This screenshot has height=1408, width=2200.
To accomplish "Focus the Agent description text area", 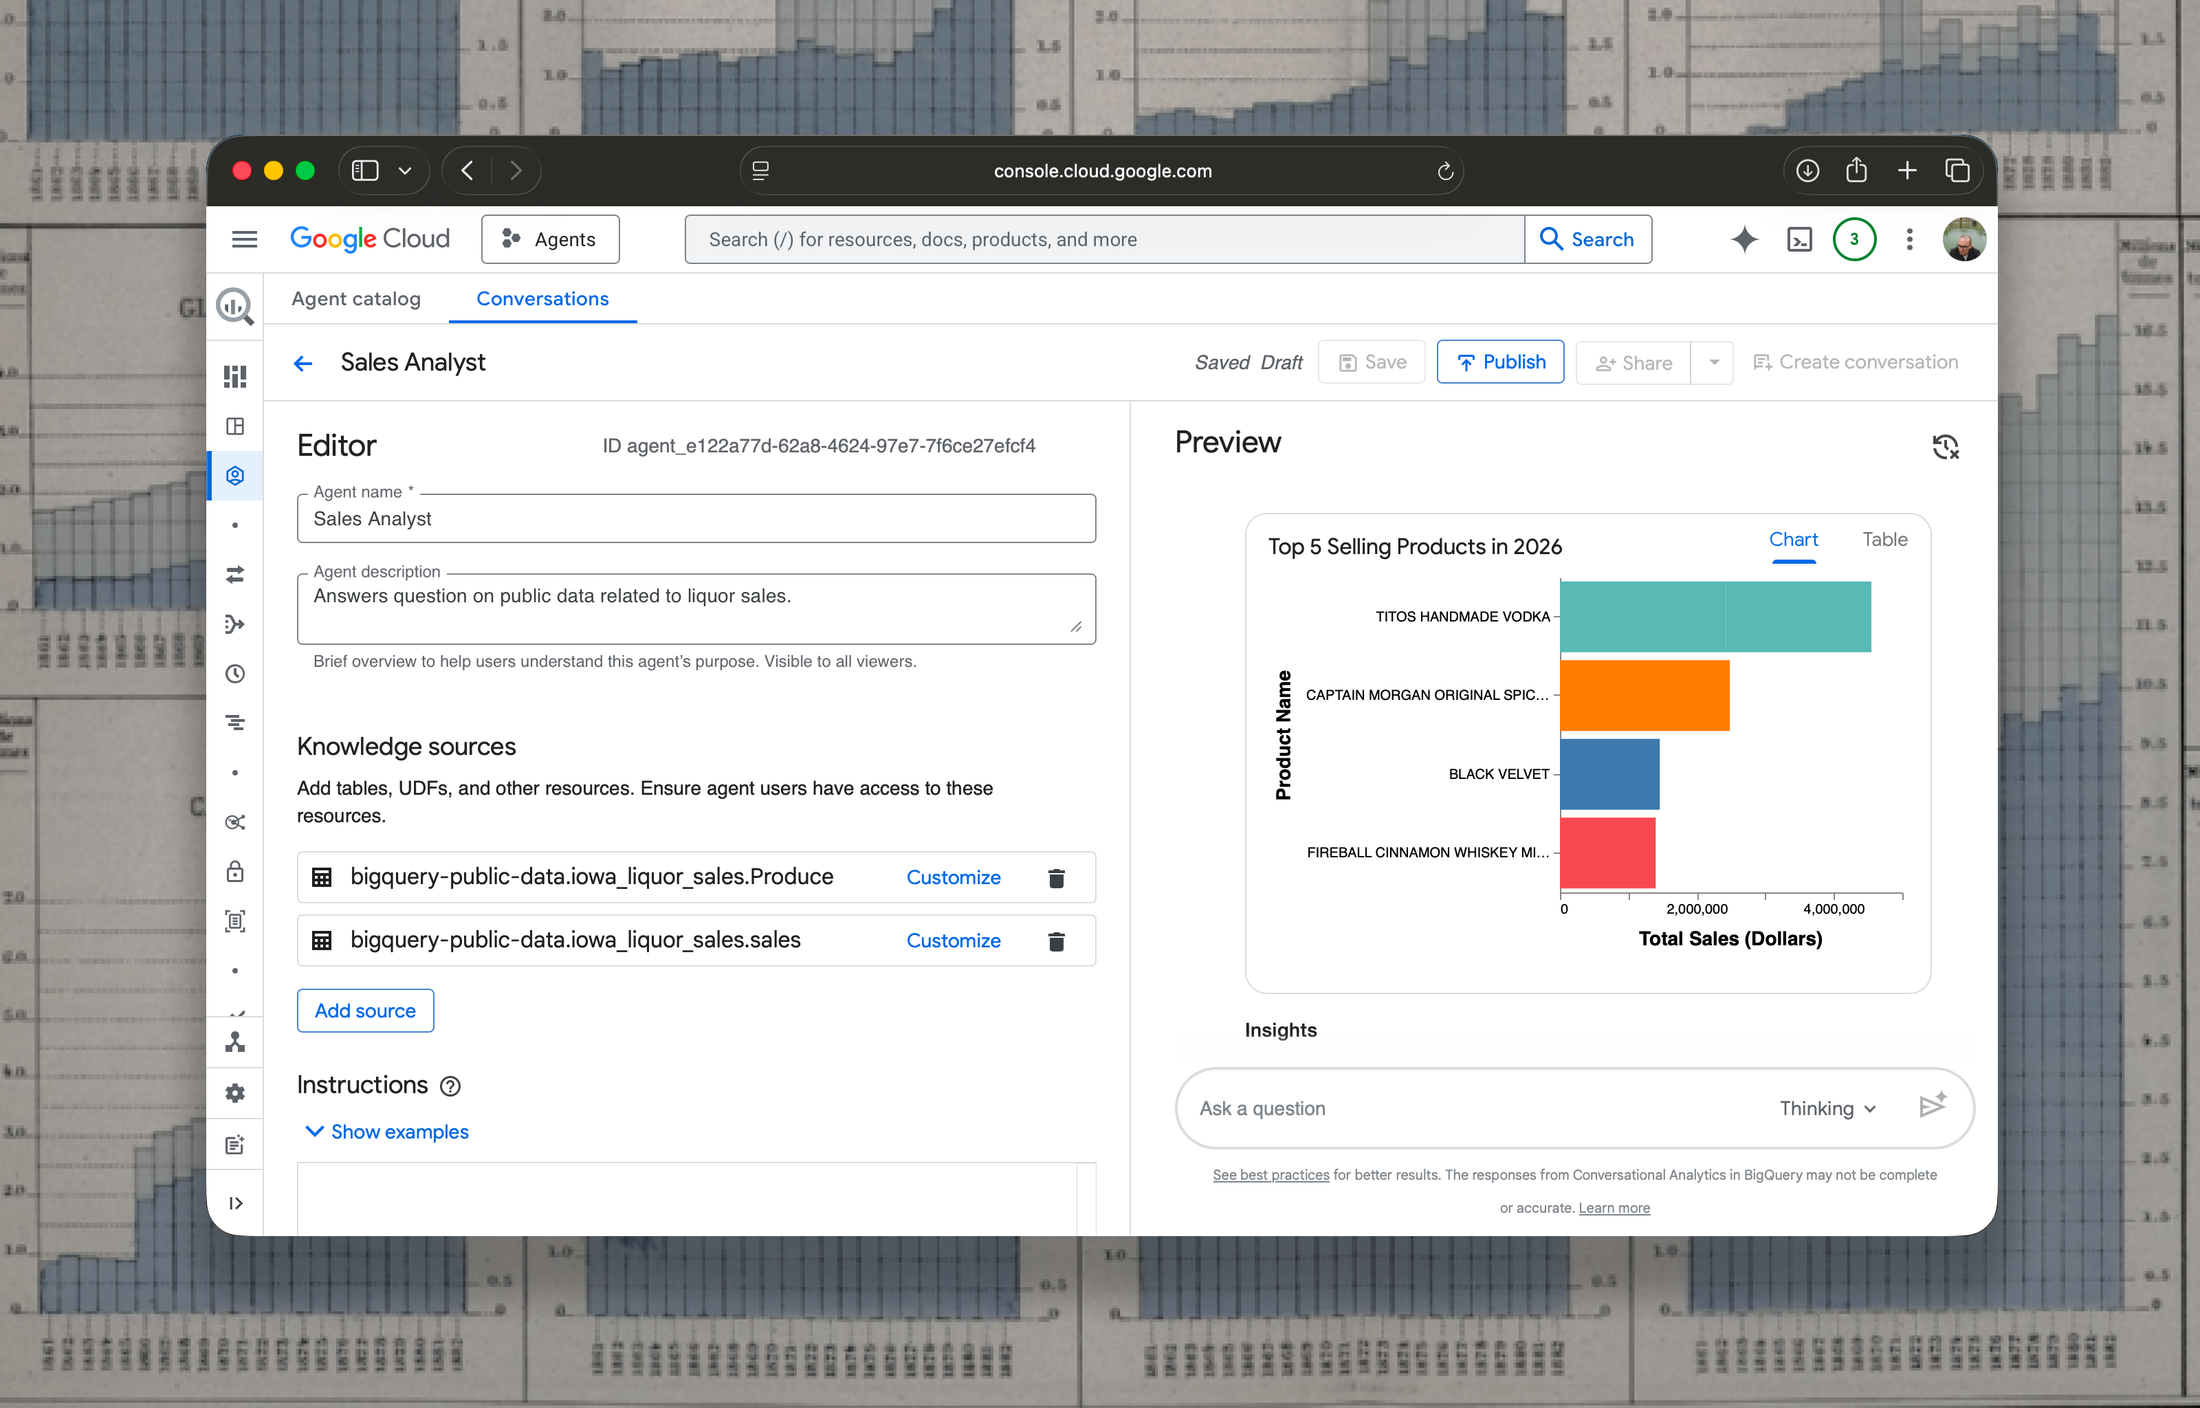I will [x=696, y=609].
